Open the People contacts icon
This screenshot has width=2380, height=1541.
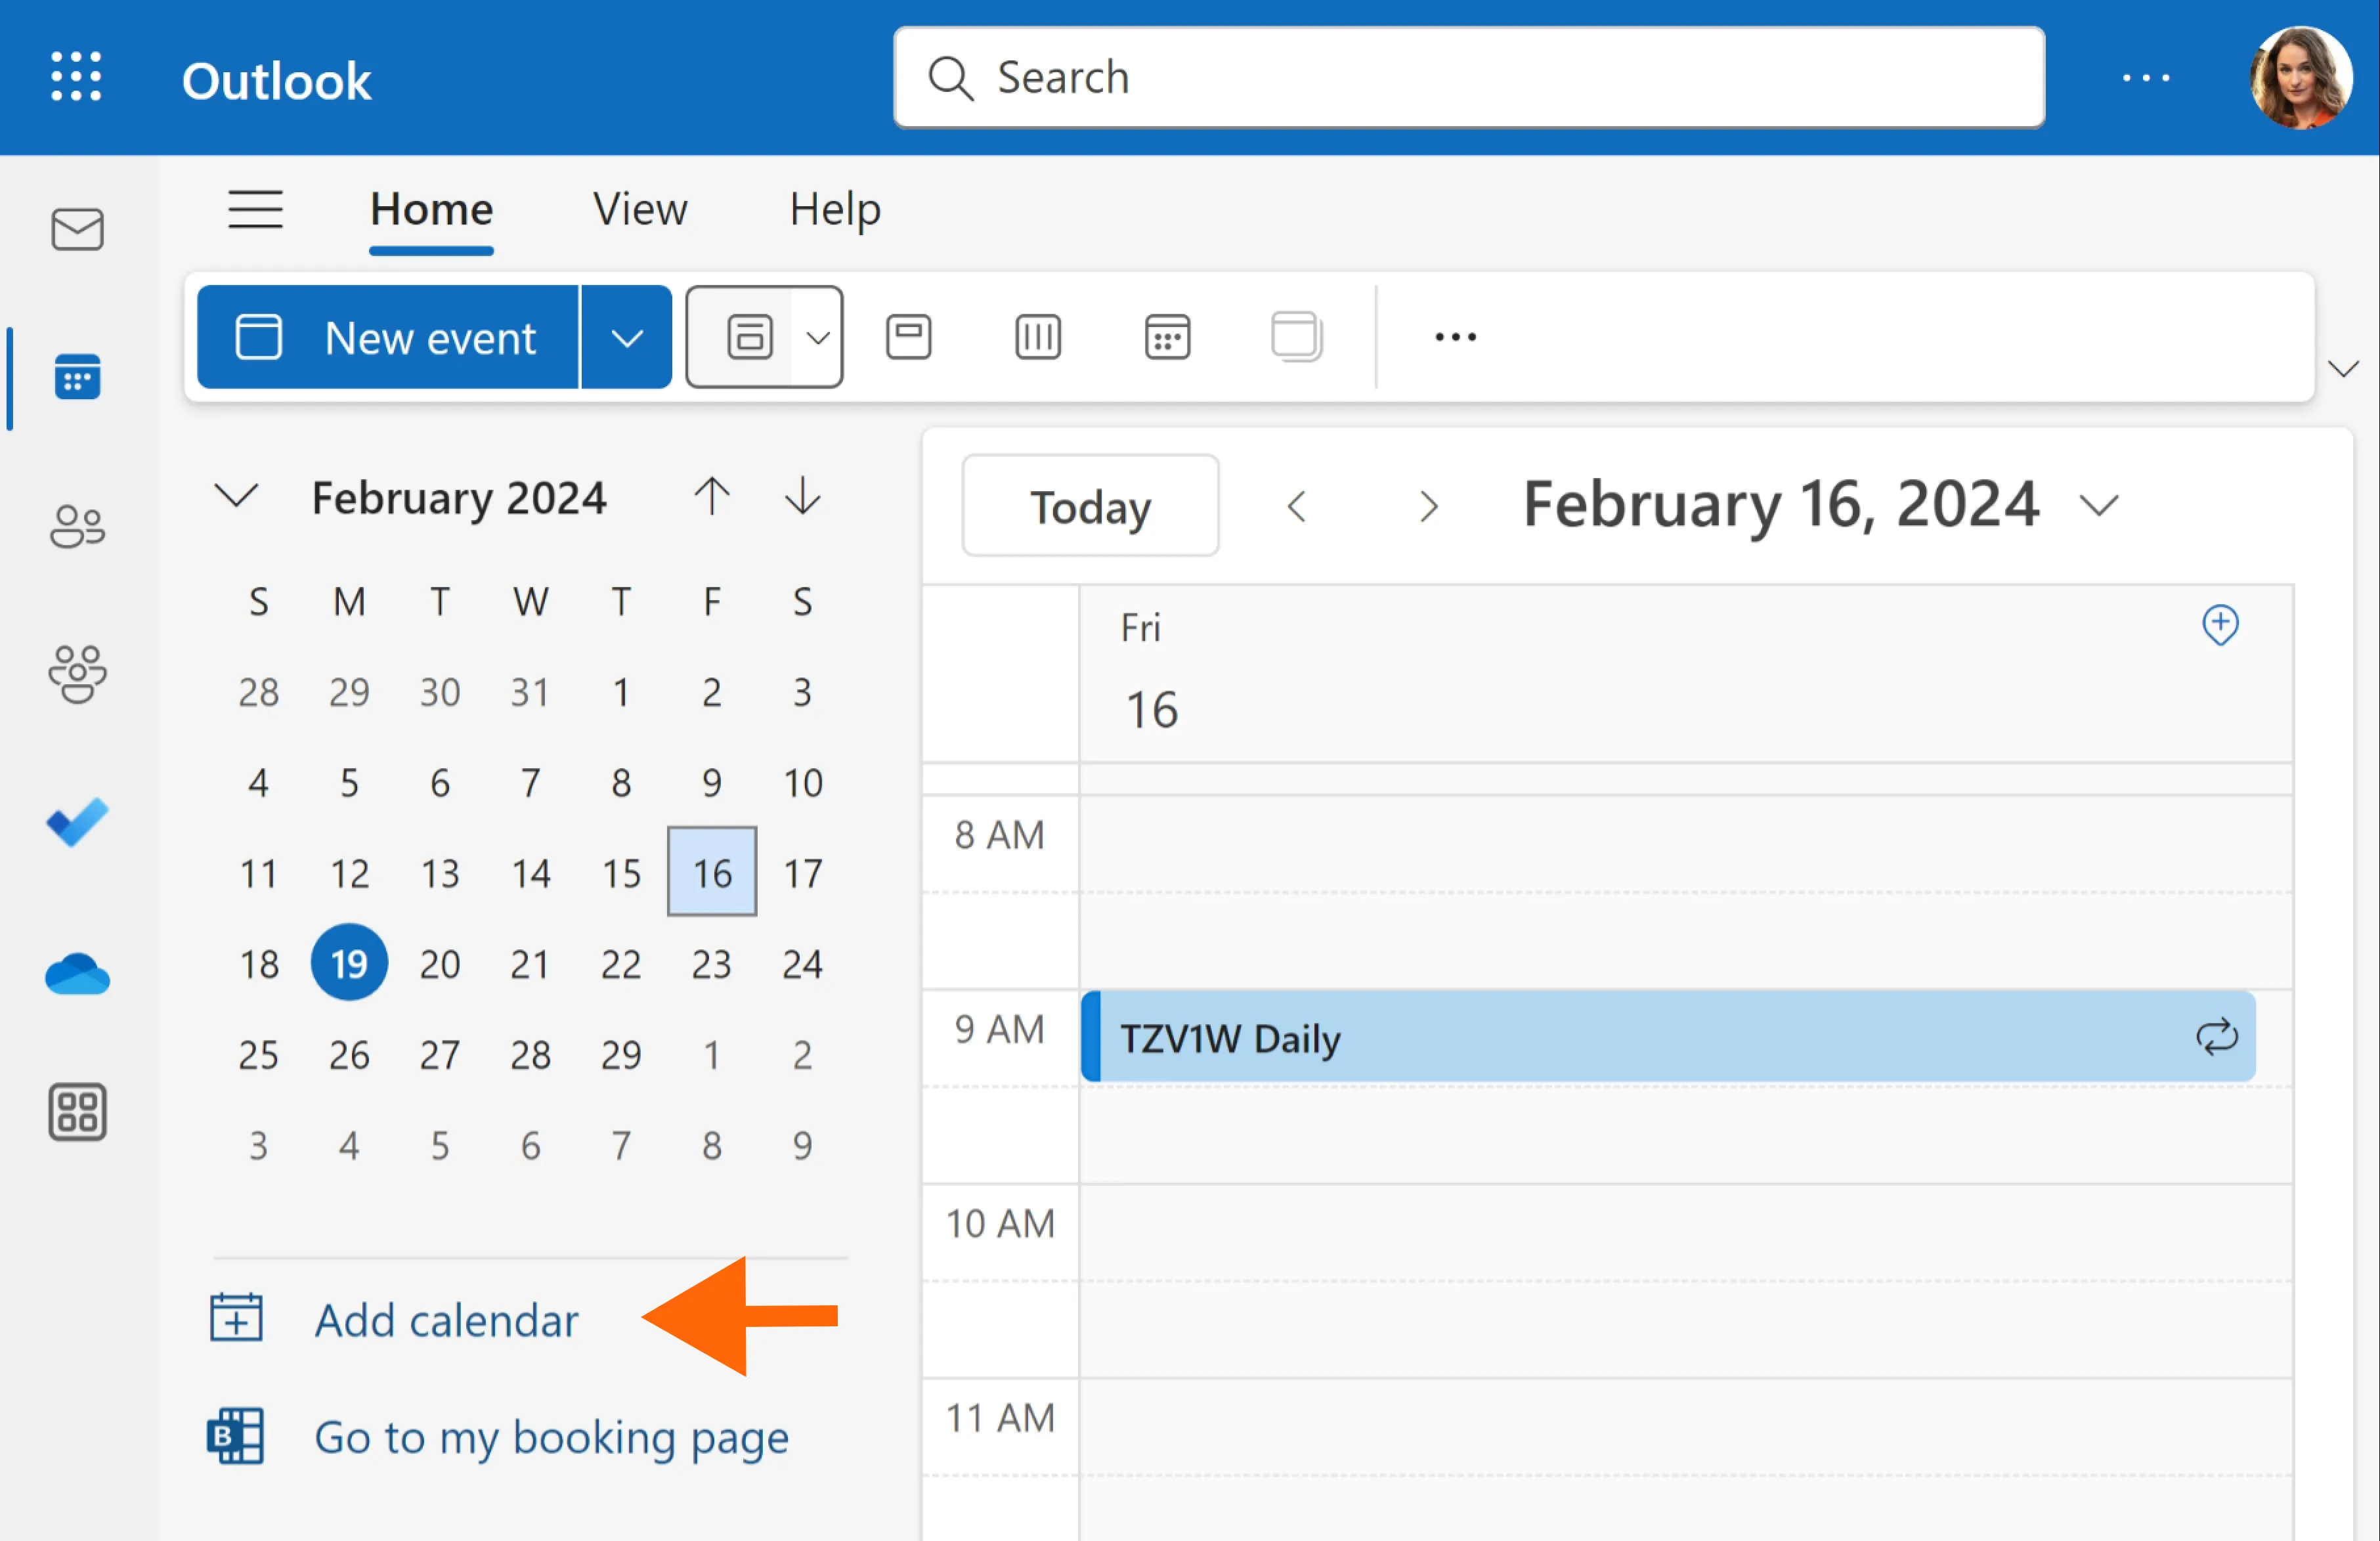pos(76,525)
